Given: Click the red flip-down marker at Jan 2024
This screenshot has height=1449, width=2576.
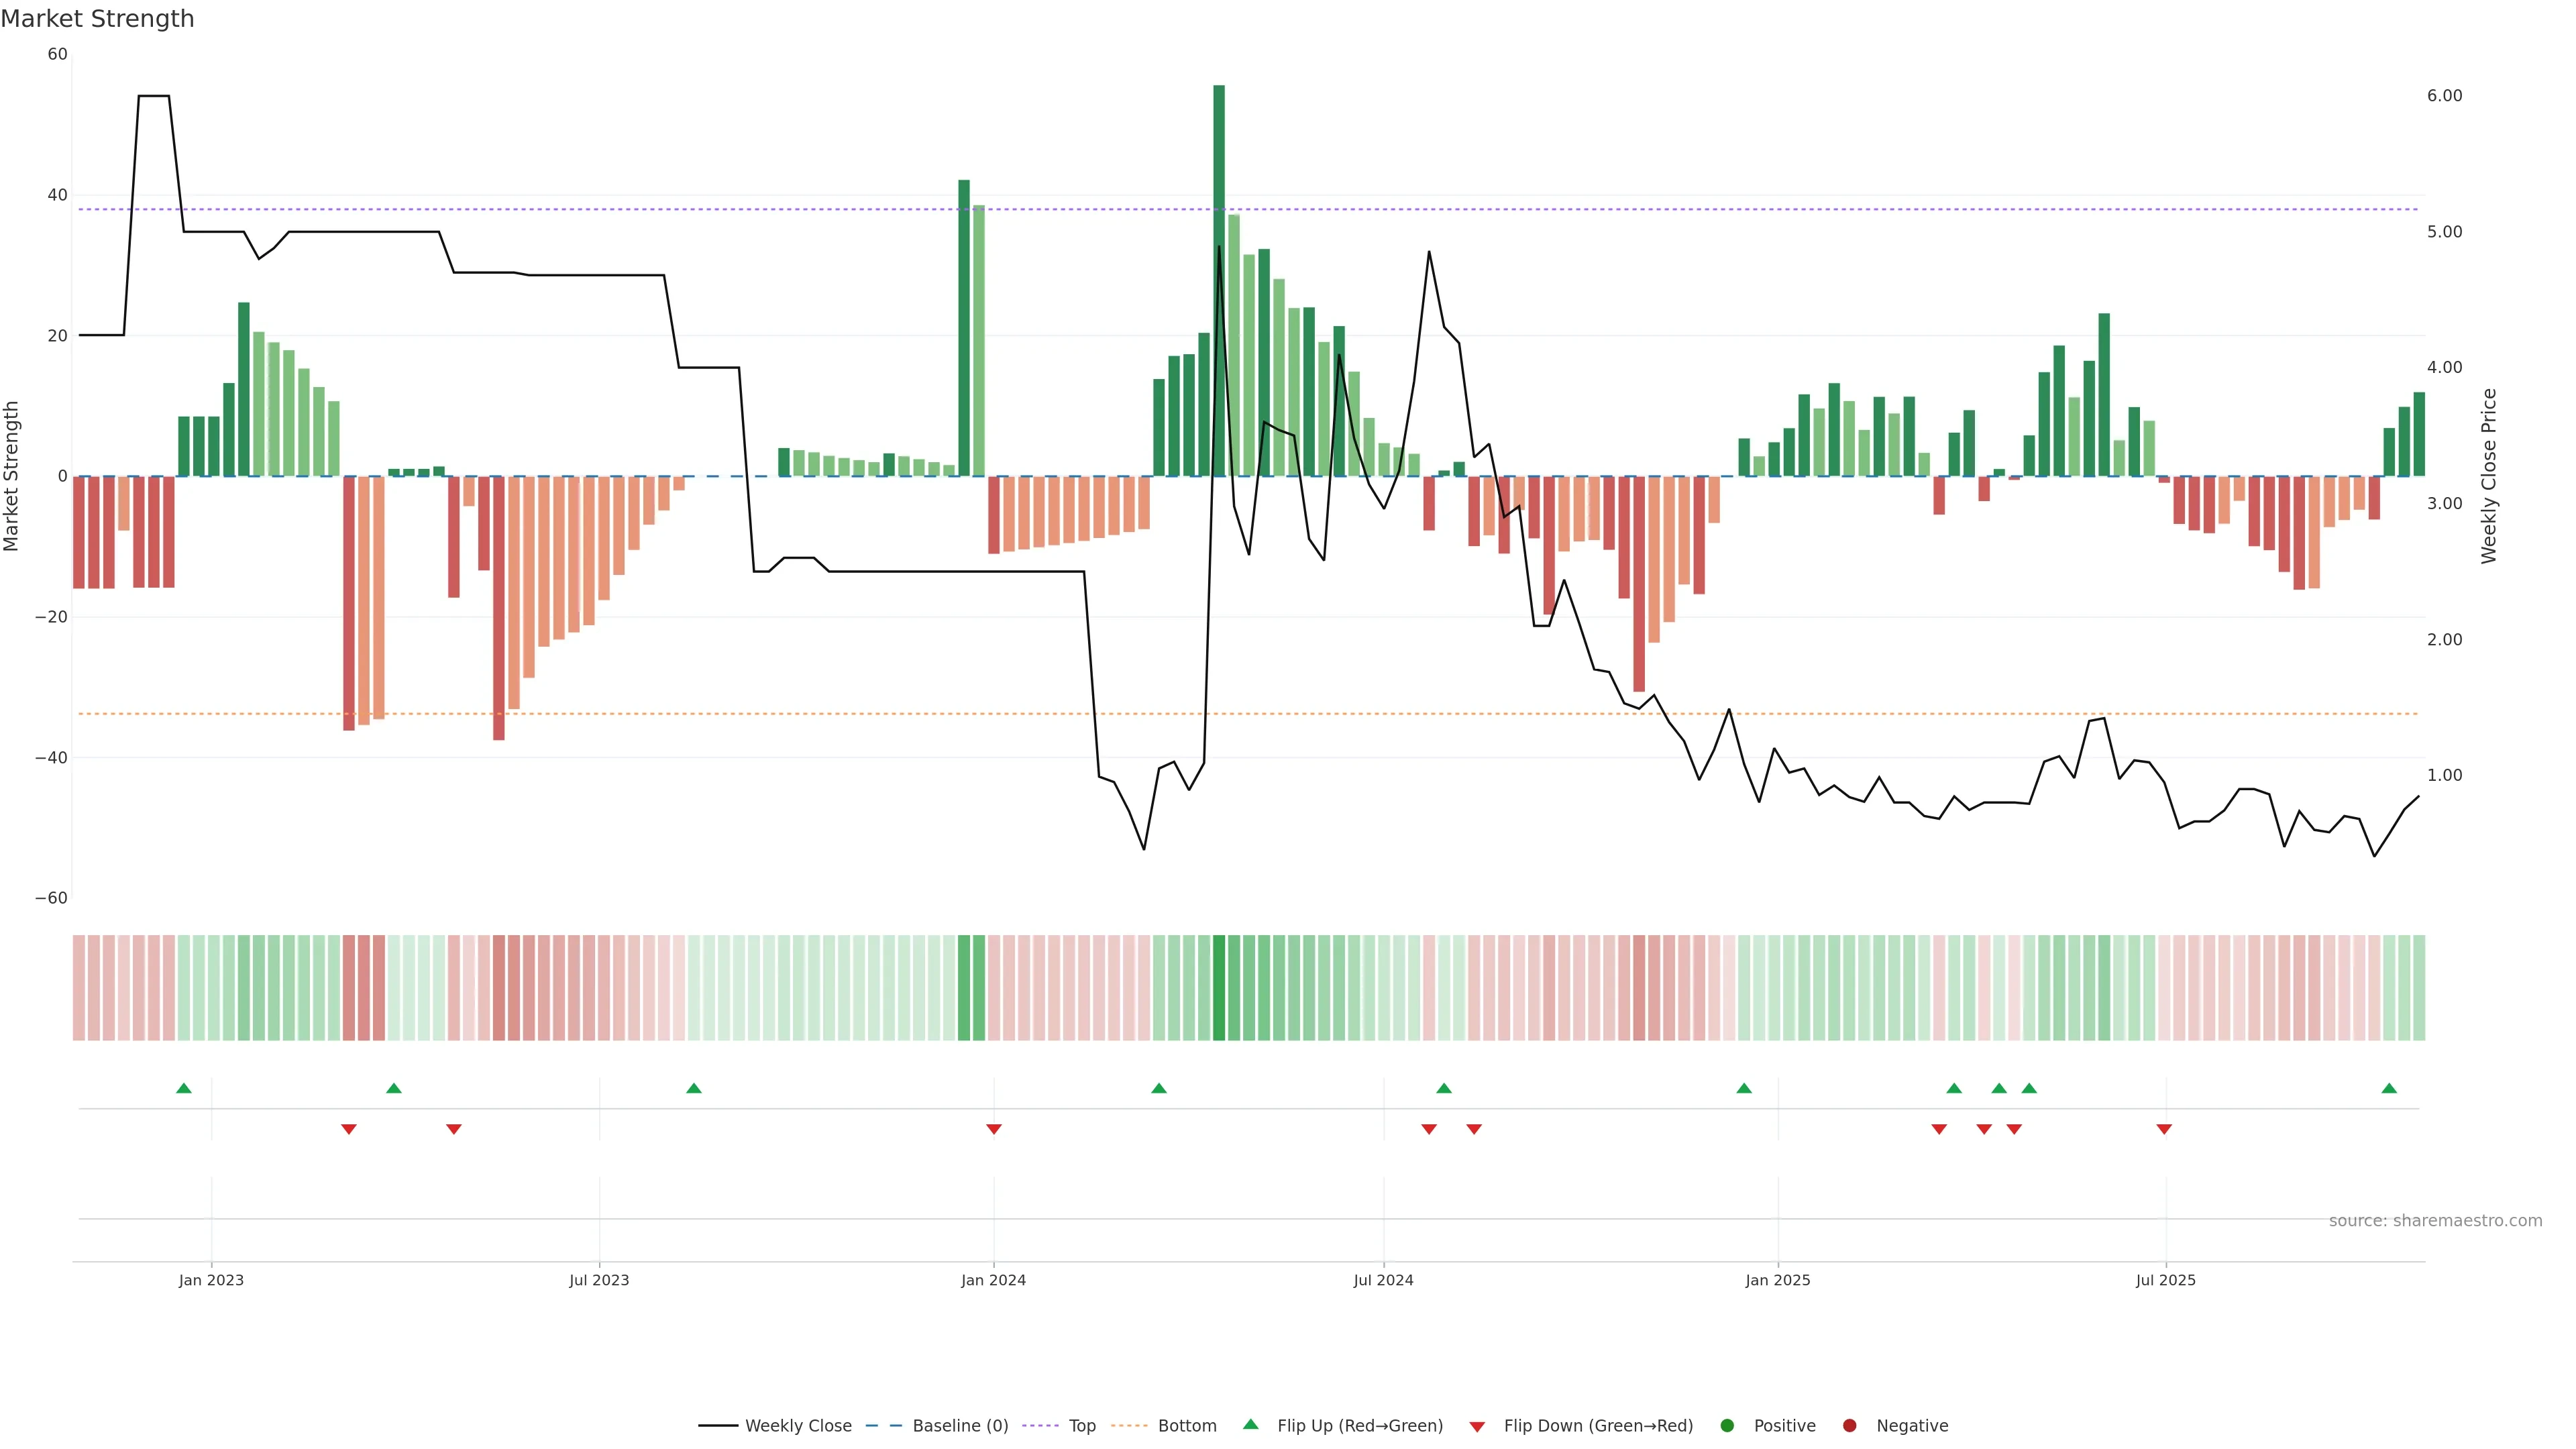Looking at the screenshot, I should (993, 1129).
